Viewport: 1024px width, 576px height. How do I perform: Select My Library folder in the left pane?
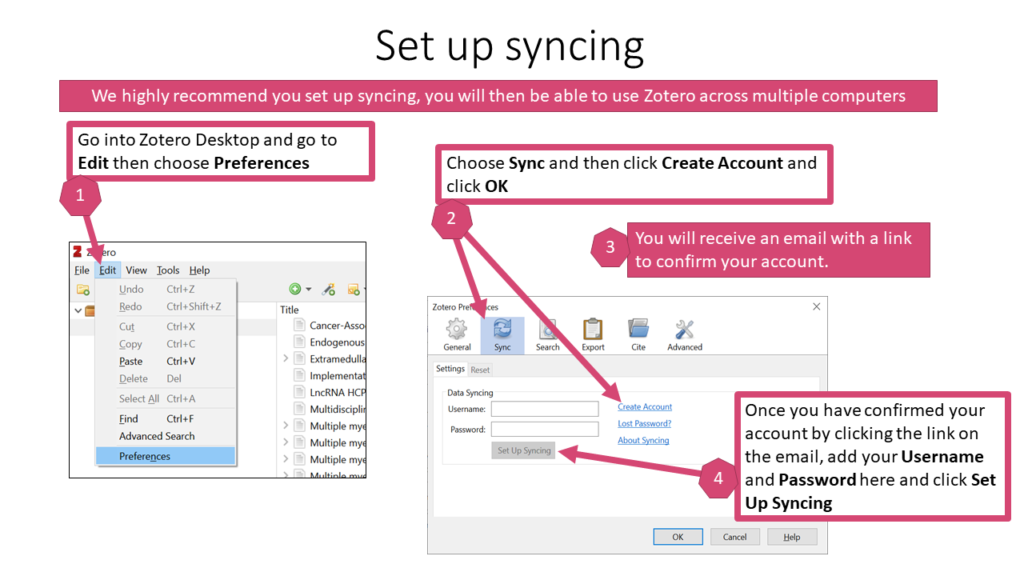click(91, 310)
